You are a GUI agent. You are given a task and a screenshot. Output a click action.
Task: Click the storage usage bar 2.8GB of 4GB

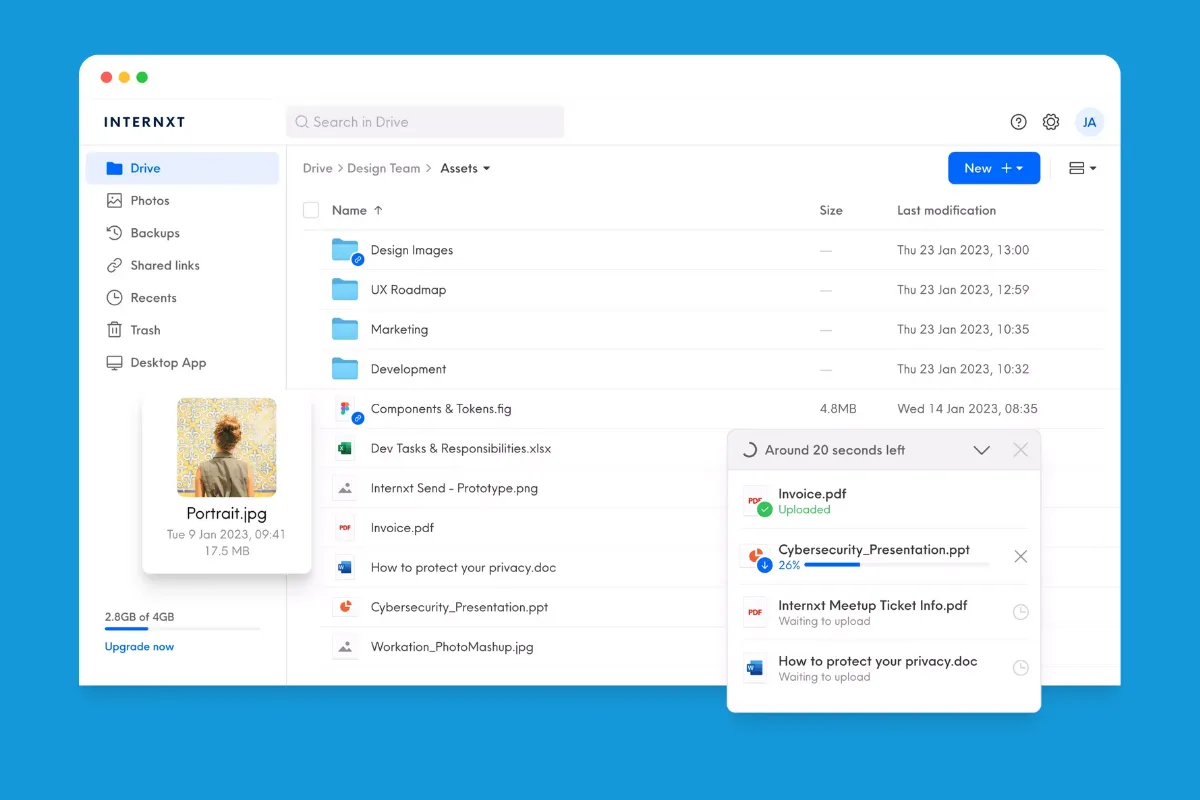pyautogui.click(x=182, y=629)
